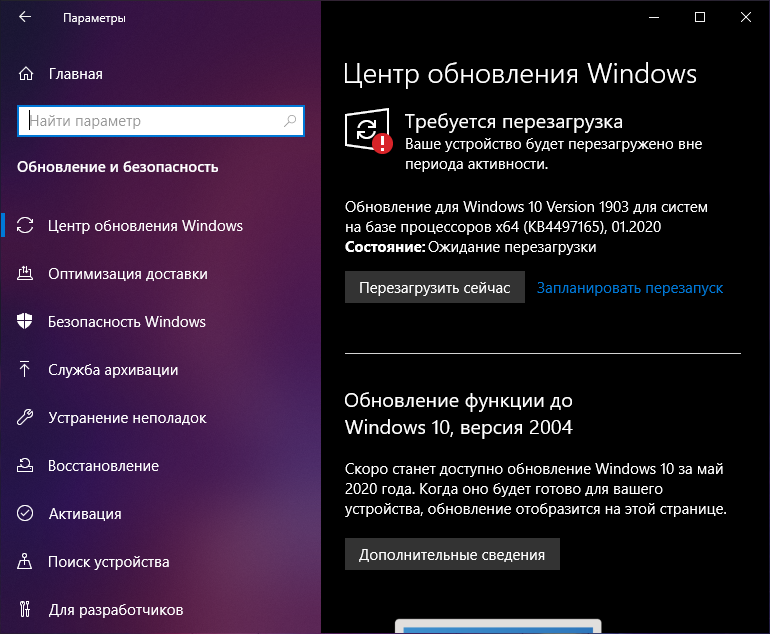Click the Оптимизация доставки icon

pos(25,273)
